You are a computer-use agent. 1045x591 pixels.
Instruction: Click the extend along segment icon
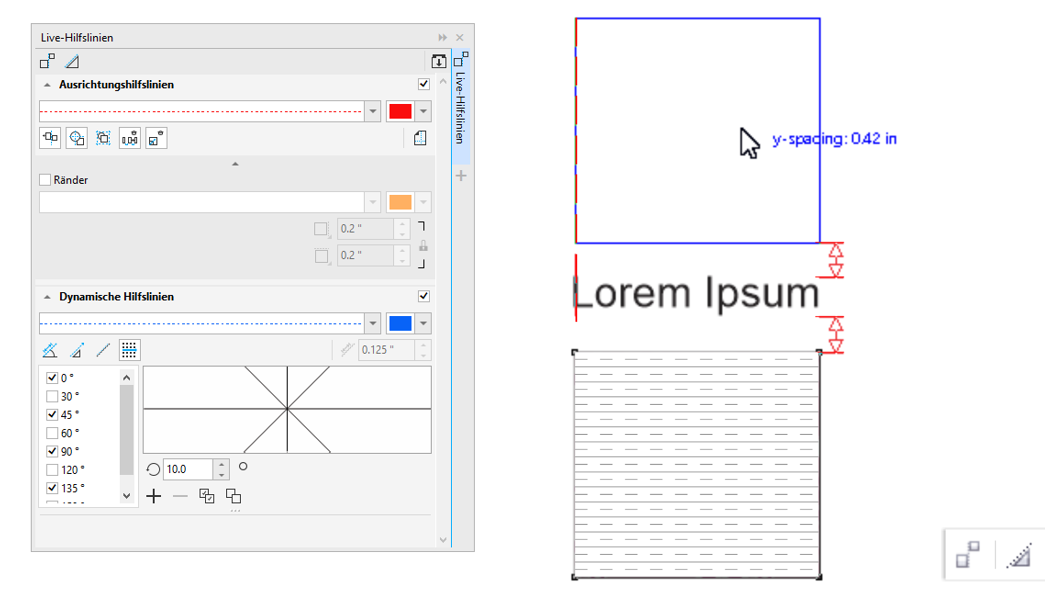(103, 350)
